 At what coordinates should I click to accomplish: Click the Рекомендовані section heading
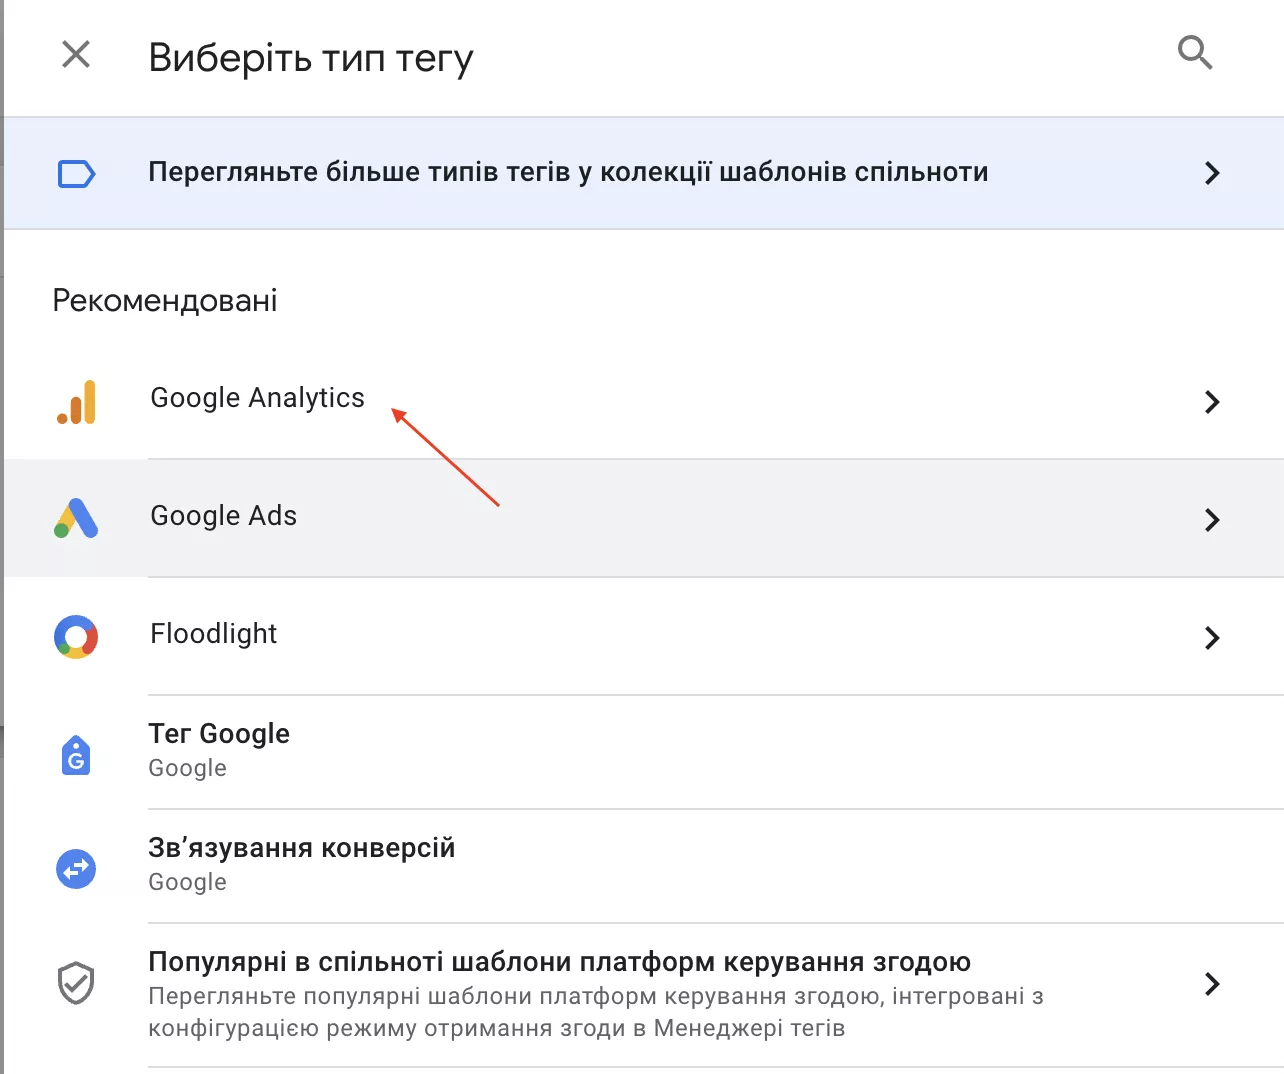pyautogui.click(x=165, y=300)
